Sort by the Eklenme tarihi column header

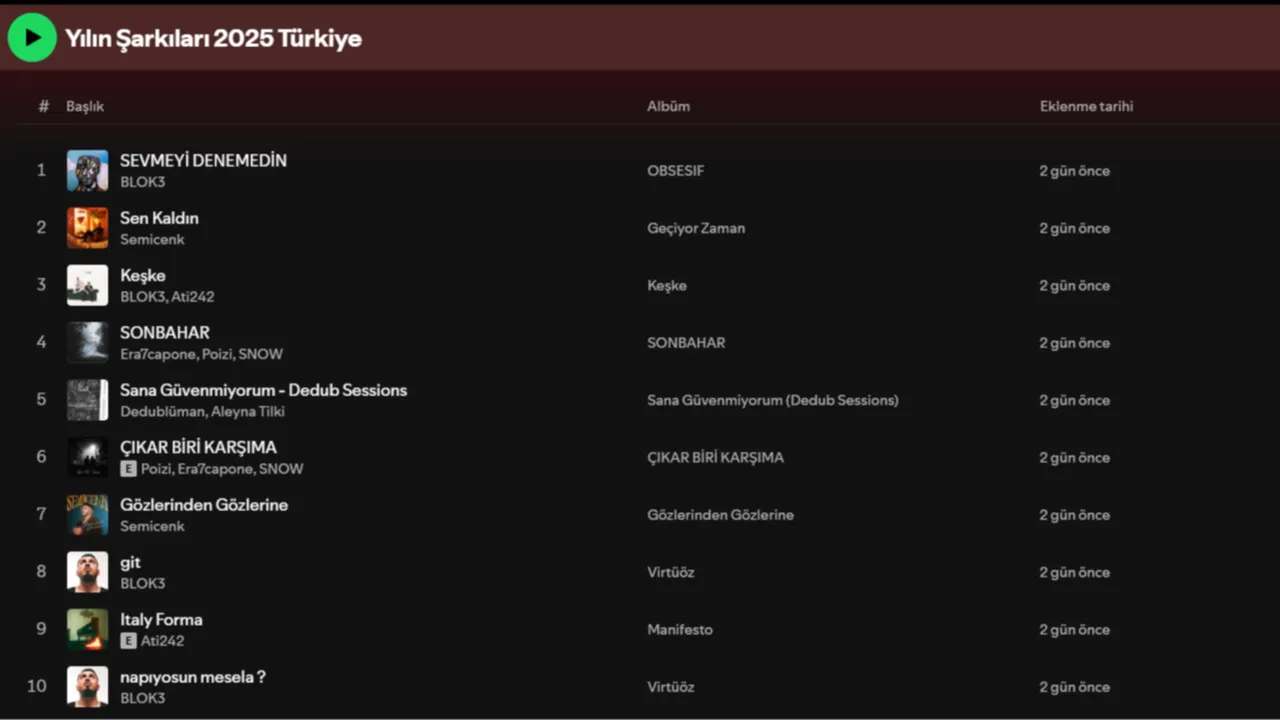pos(1086,106)
